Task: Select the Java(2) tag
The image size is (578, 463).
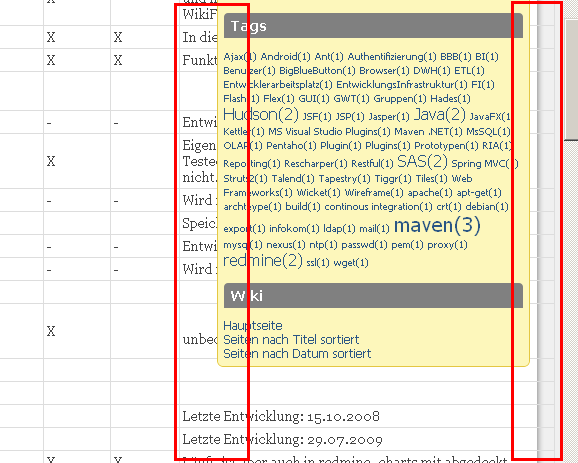Action: click(440, 115)
